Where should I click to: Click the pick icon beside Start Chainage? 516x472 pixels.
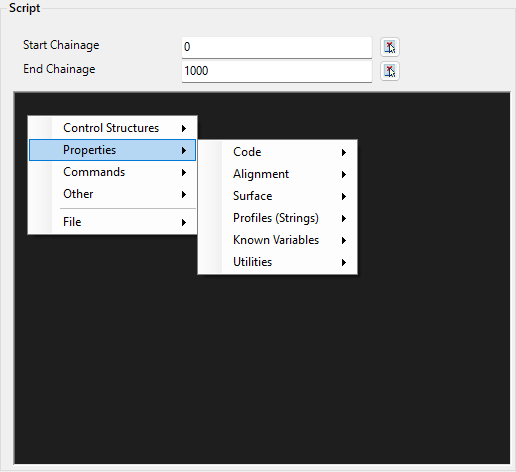tap(390, 47)
